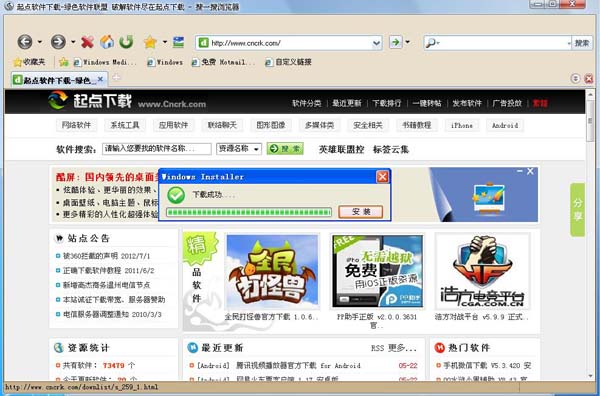Open the Windows bookmark link

click(165, 62)
